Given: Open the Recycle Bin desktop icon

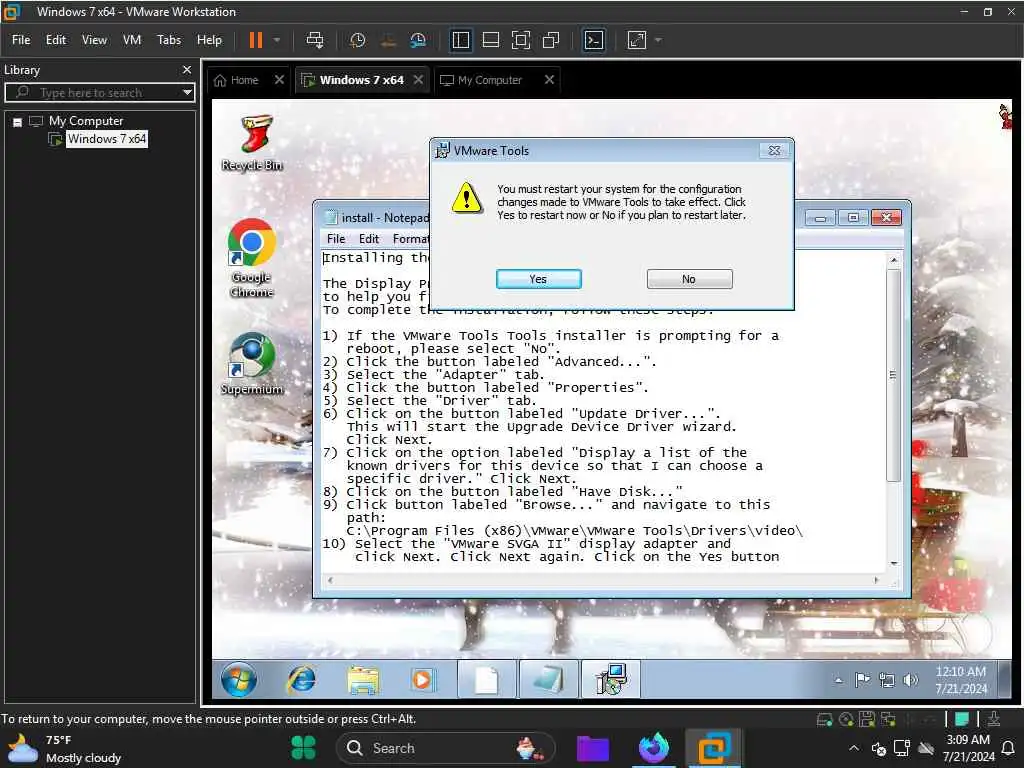Looking at the screenshot, I should (x=252, y=144).
